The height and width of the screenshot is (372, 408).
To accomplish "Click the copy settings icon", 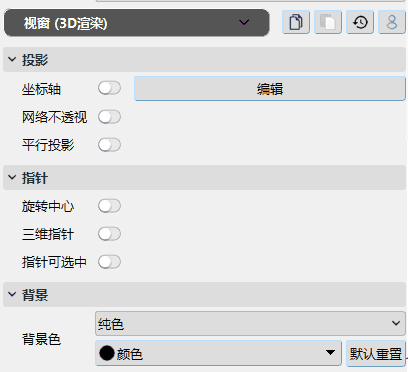I will coord(296,22).
